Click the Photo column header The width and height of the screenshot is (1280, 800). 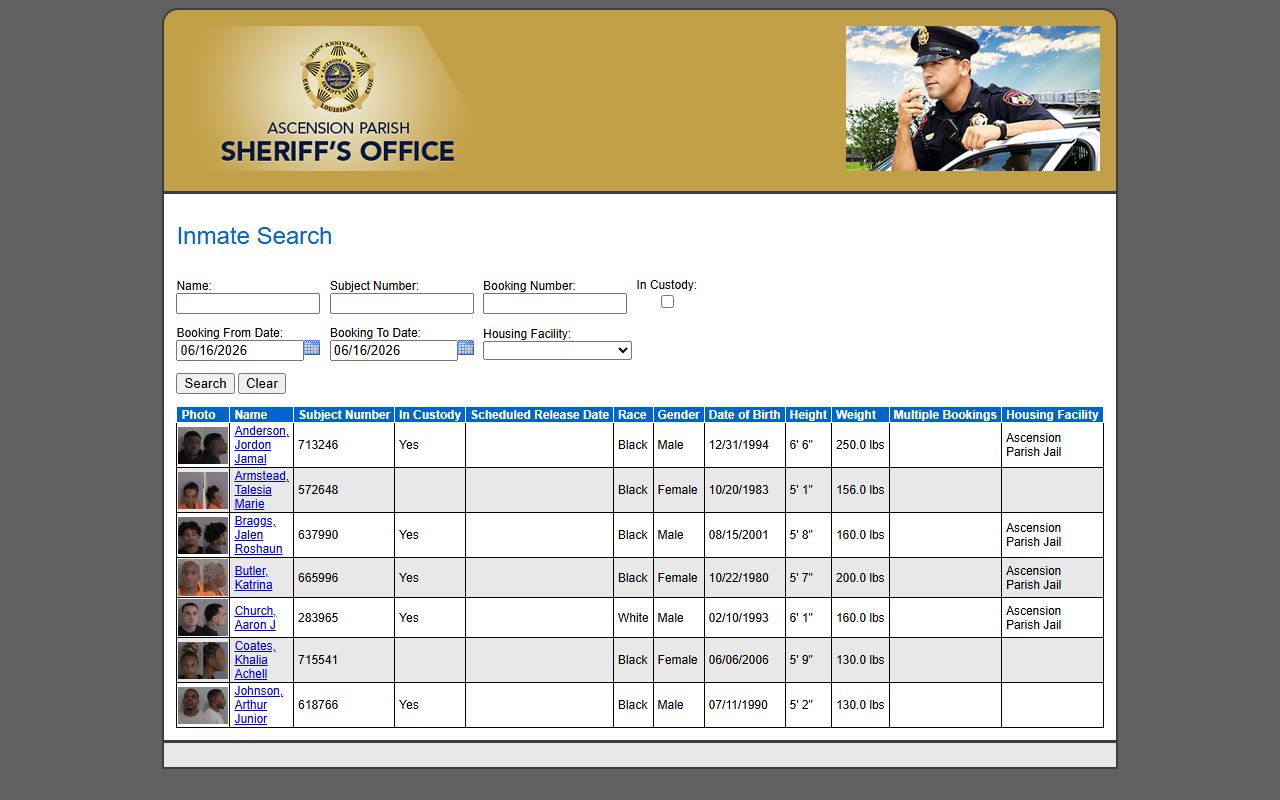click(203, 414)
